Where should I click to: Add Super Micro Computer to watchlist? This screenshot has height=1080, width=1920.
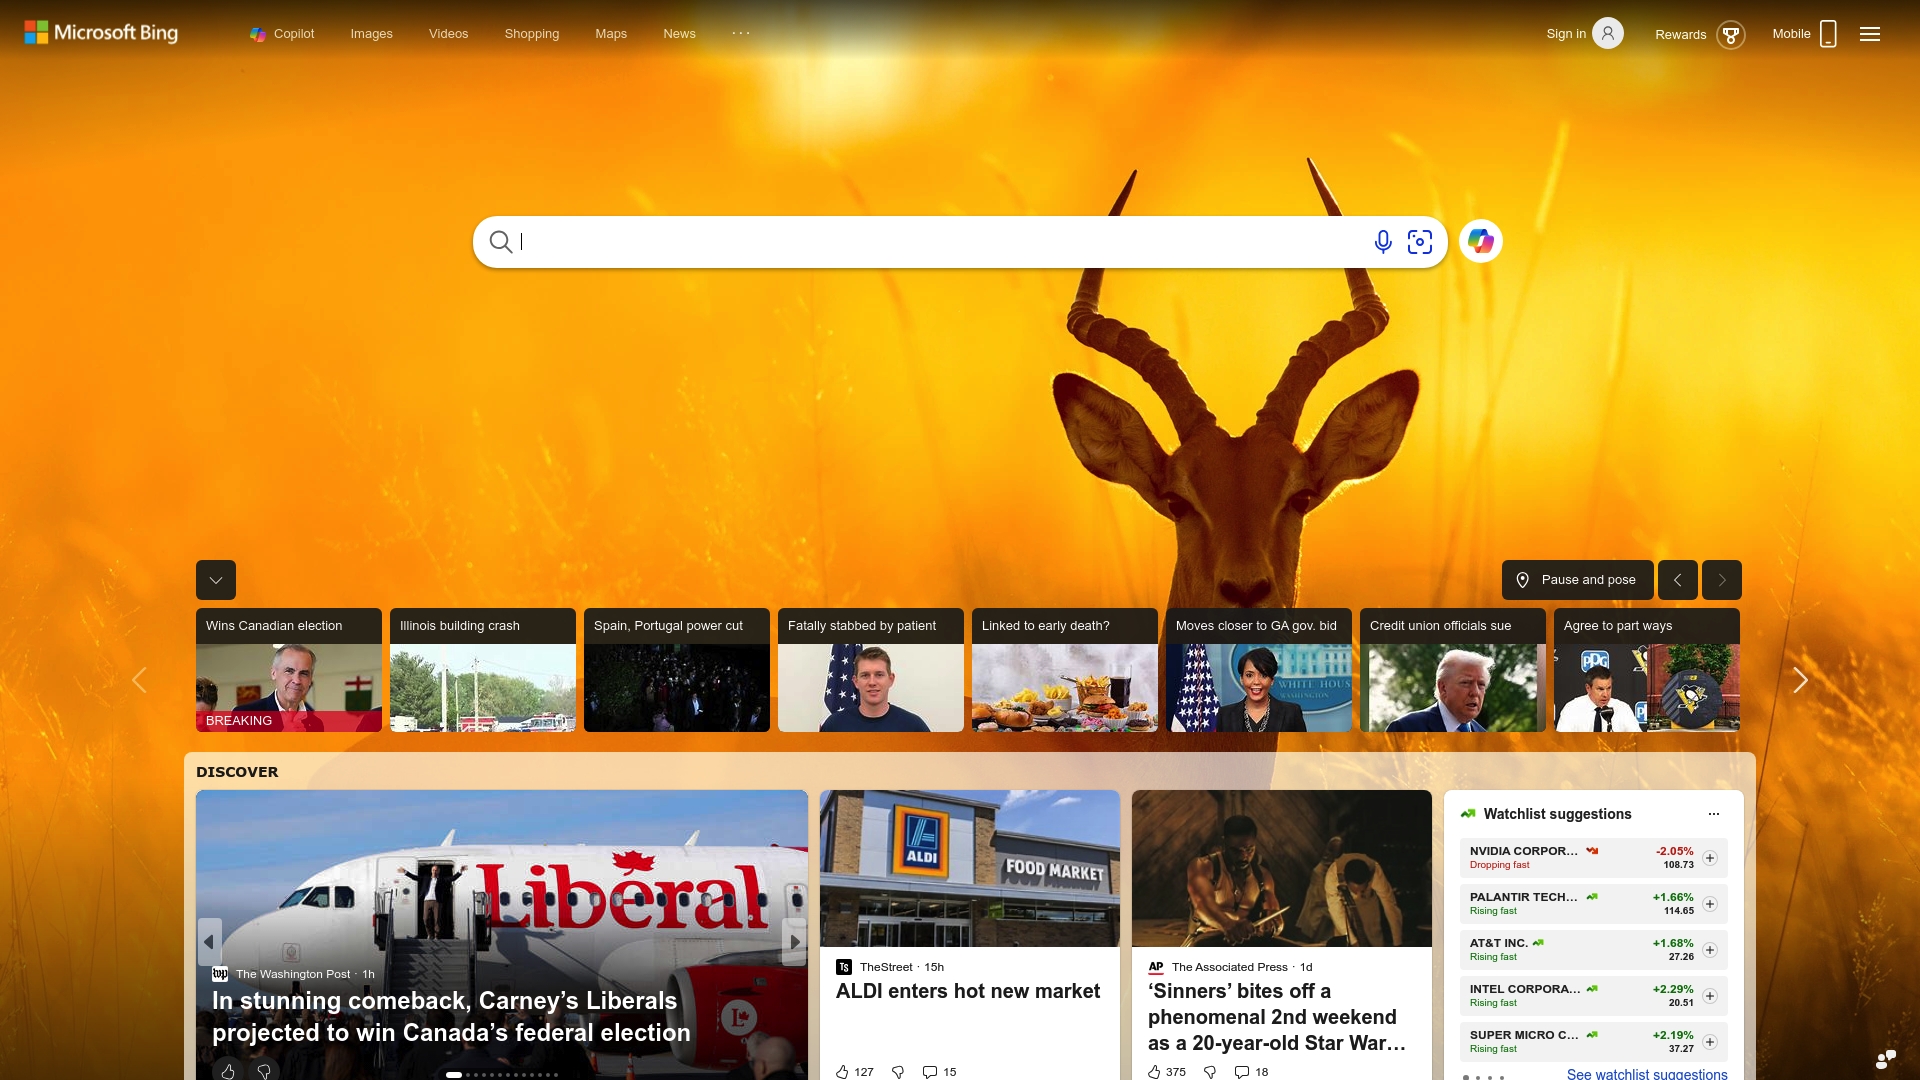click(1710, 1042)
